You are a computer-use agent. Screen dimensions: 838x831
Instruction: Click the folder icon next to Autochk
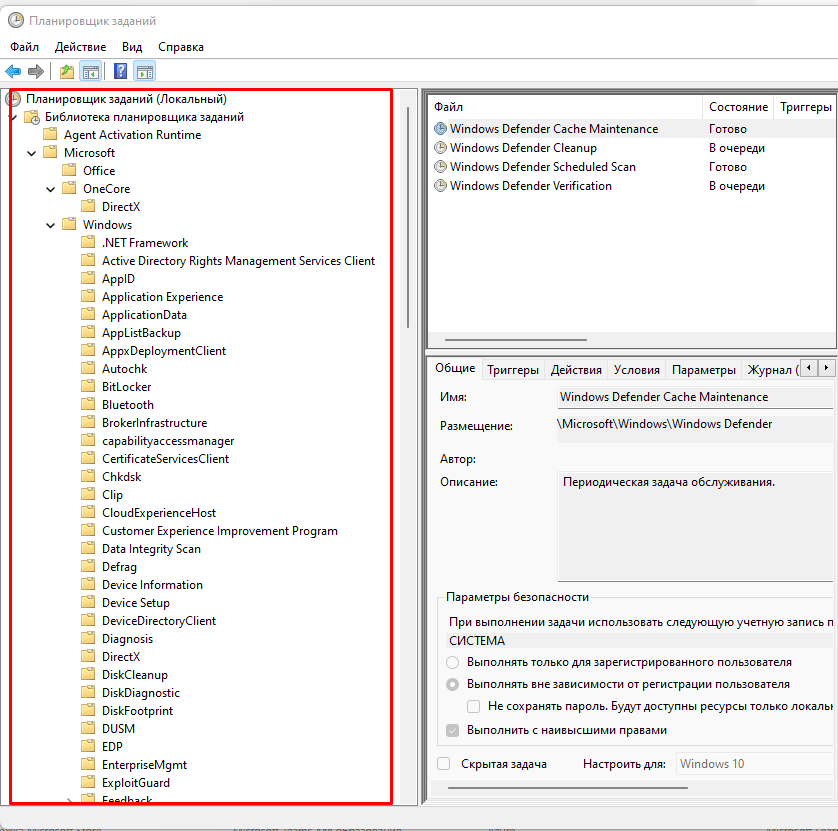88,368
